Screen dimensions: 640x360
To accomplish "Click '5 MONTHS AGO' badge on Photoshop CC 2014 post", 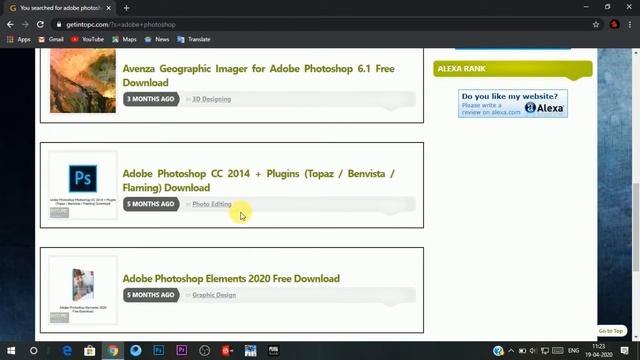I will 151,204.
